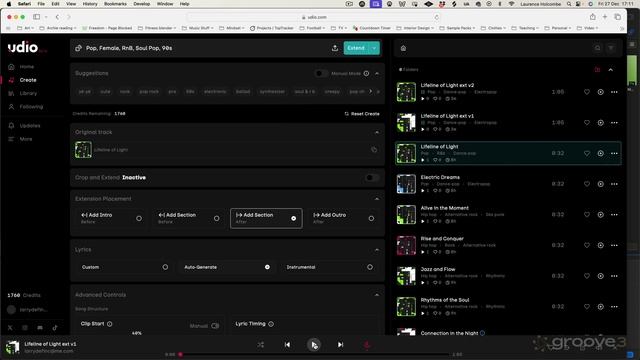Toggle the Manual Mode switch
Viewport: 640px width, 360px height.
pos(321,73)
